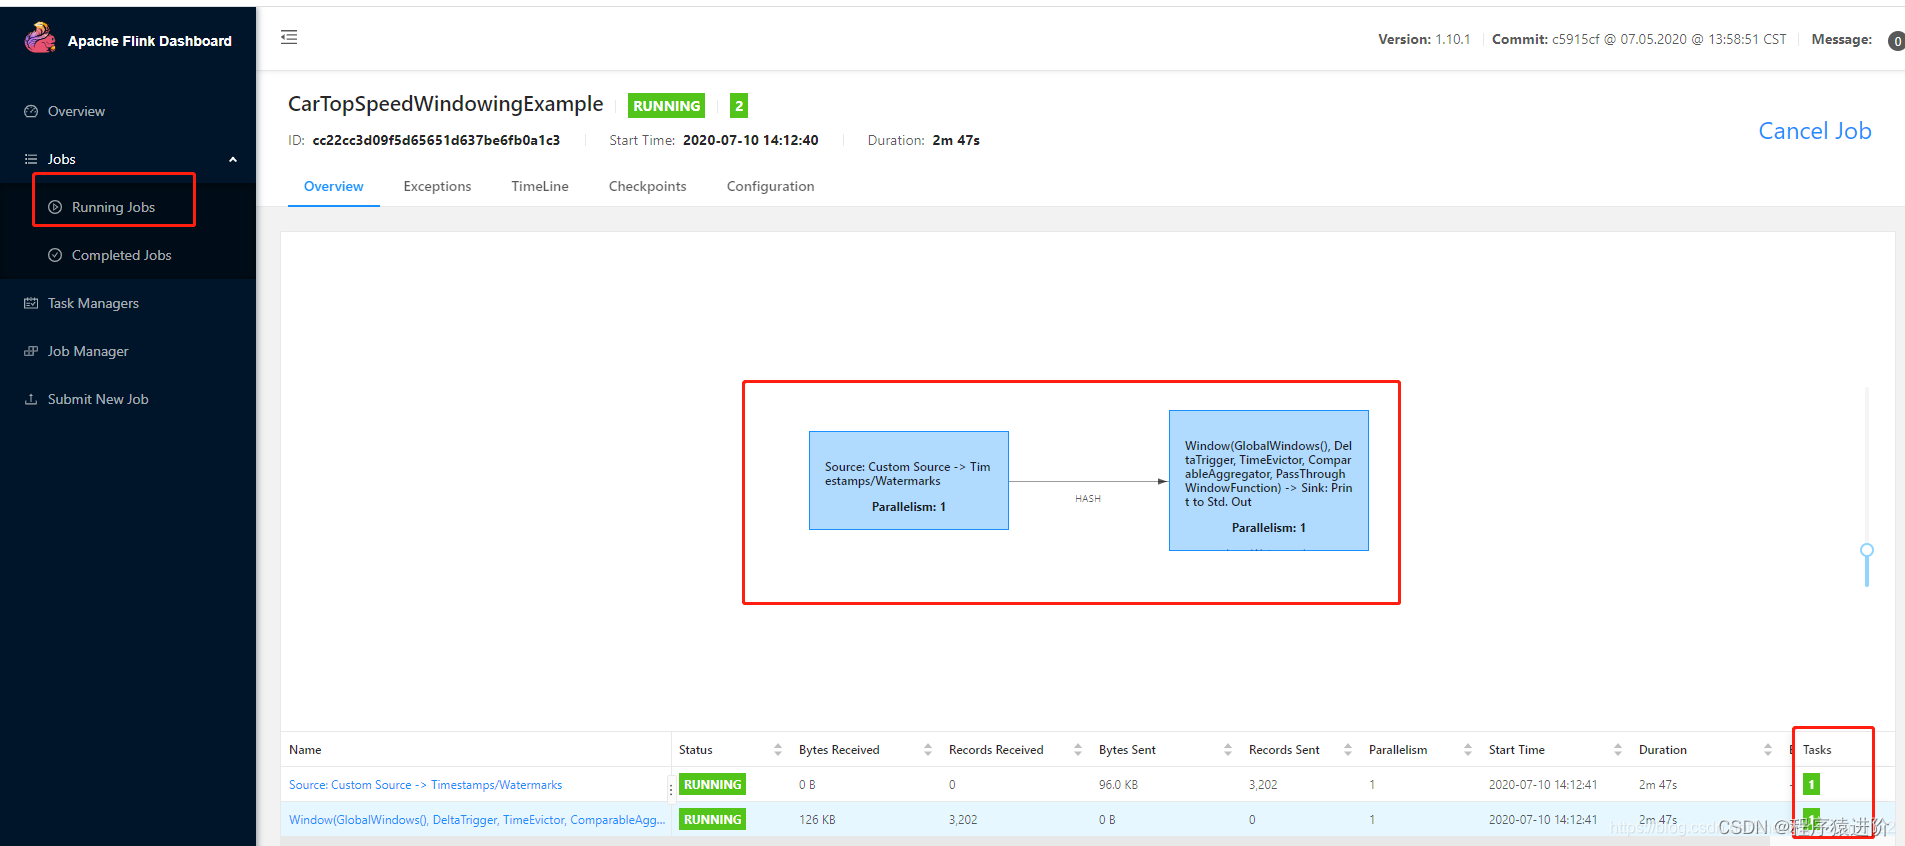Click the Name column header
This screenshot has height=846, width=1905.
click(305, 750)
